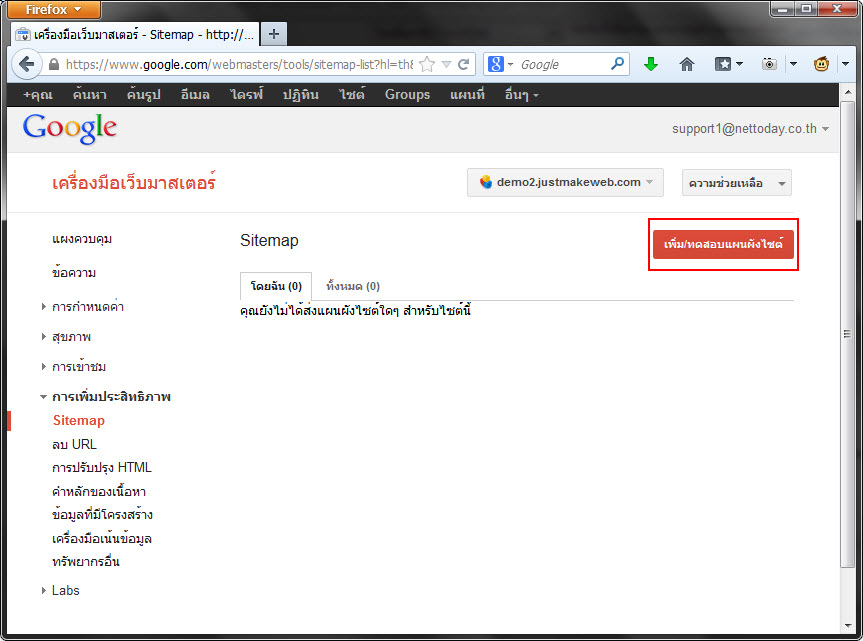Open ข้อมูลที่มีโครงสร้าง in sidebar
Viewport: 863px width, 641px height.
(102, 515)
